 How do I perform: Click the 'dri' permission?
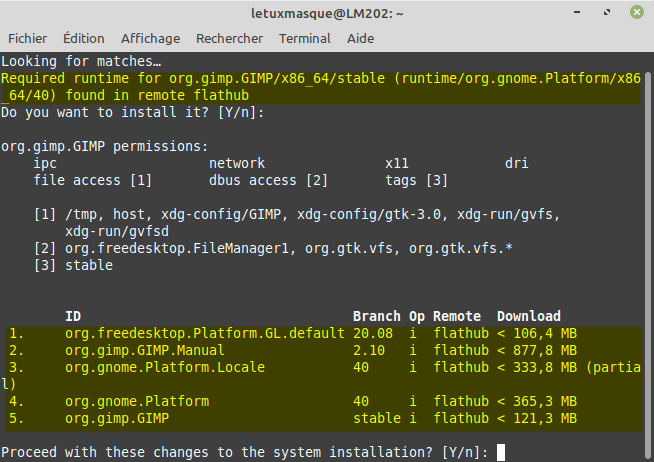click(x=516, y=163)
